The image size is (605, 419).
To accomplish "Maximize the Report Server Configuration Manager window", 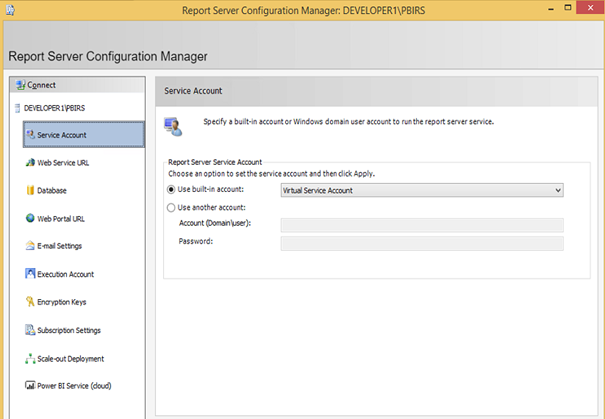I will coord(568,8).
